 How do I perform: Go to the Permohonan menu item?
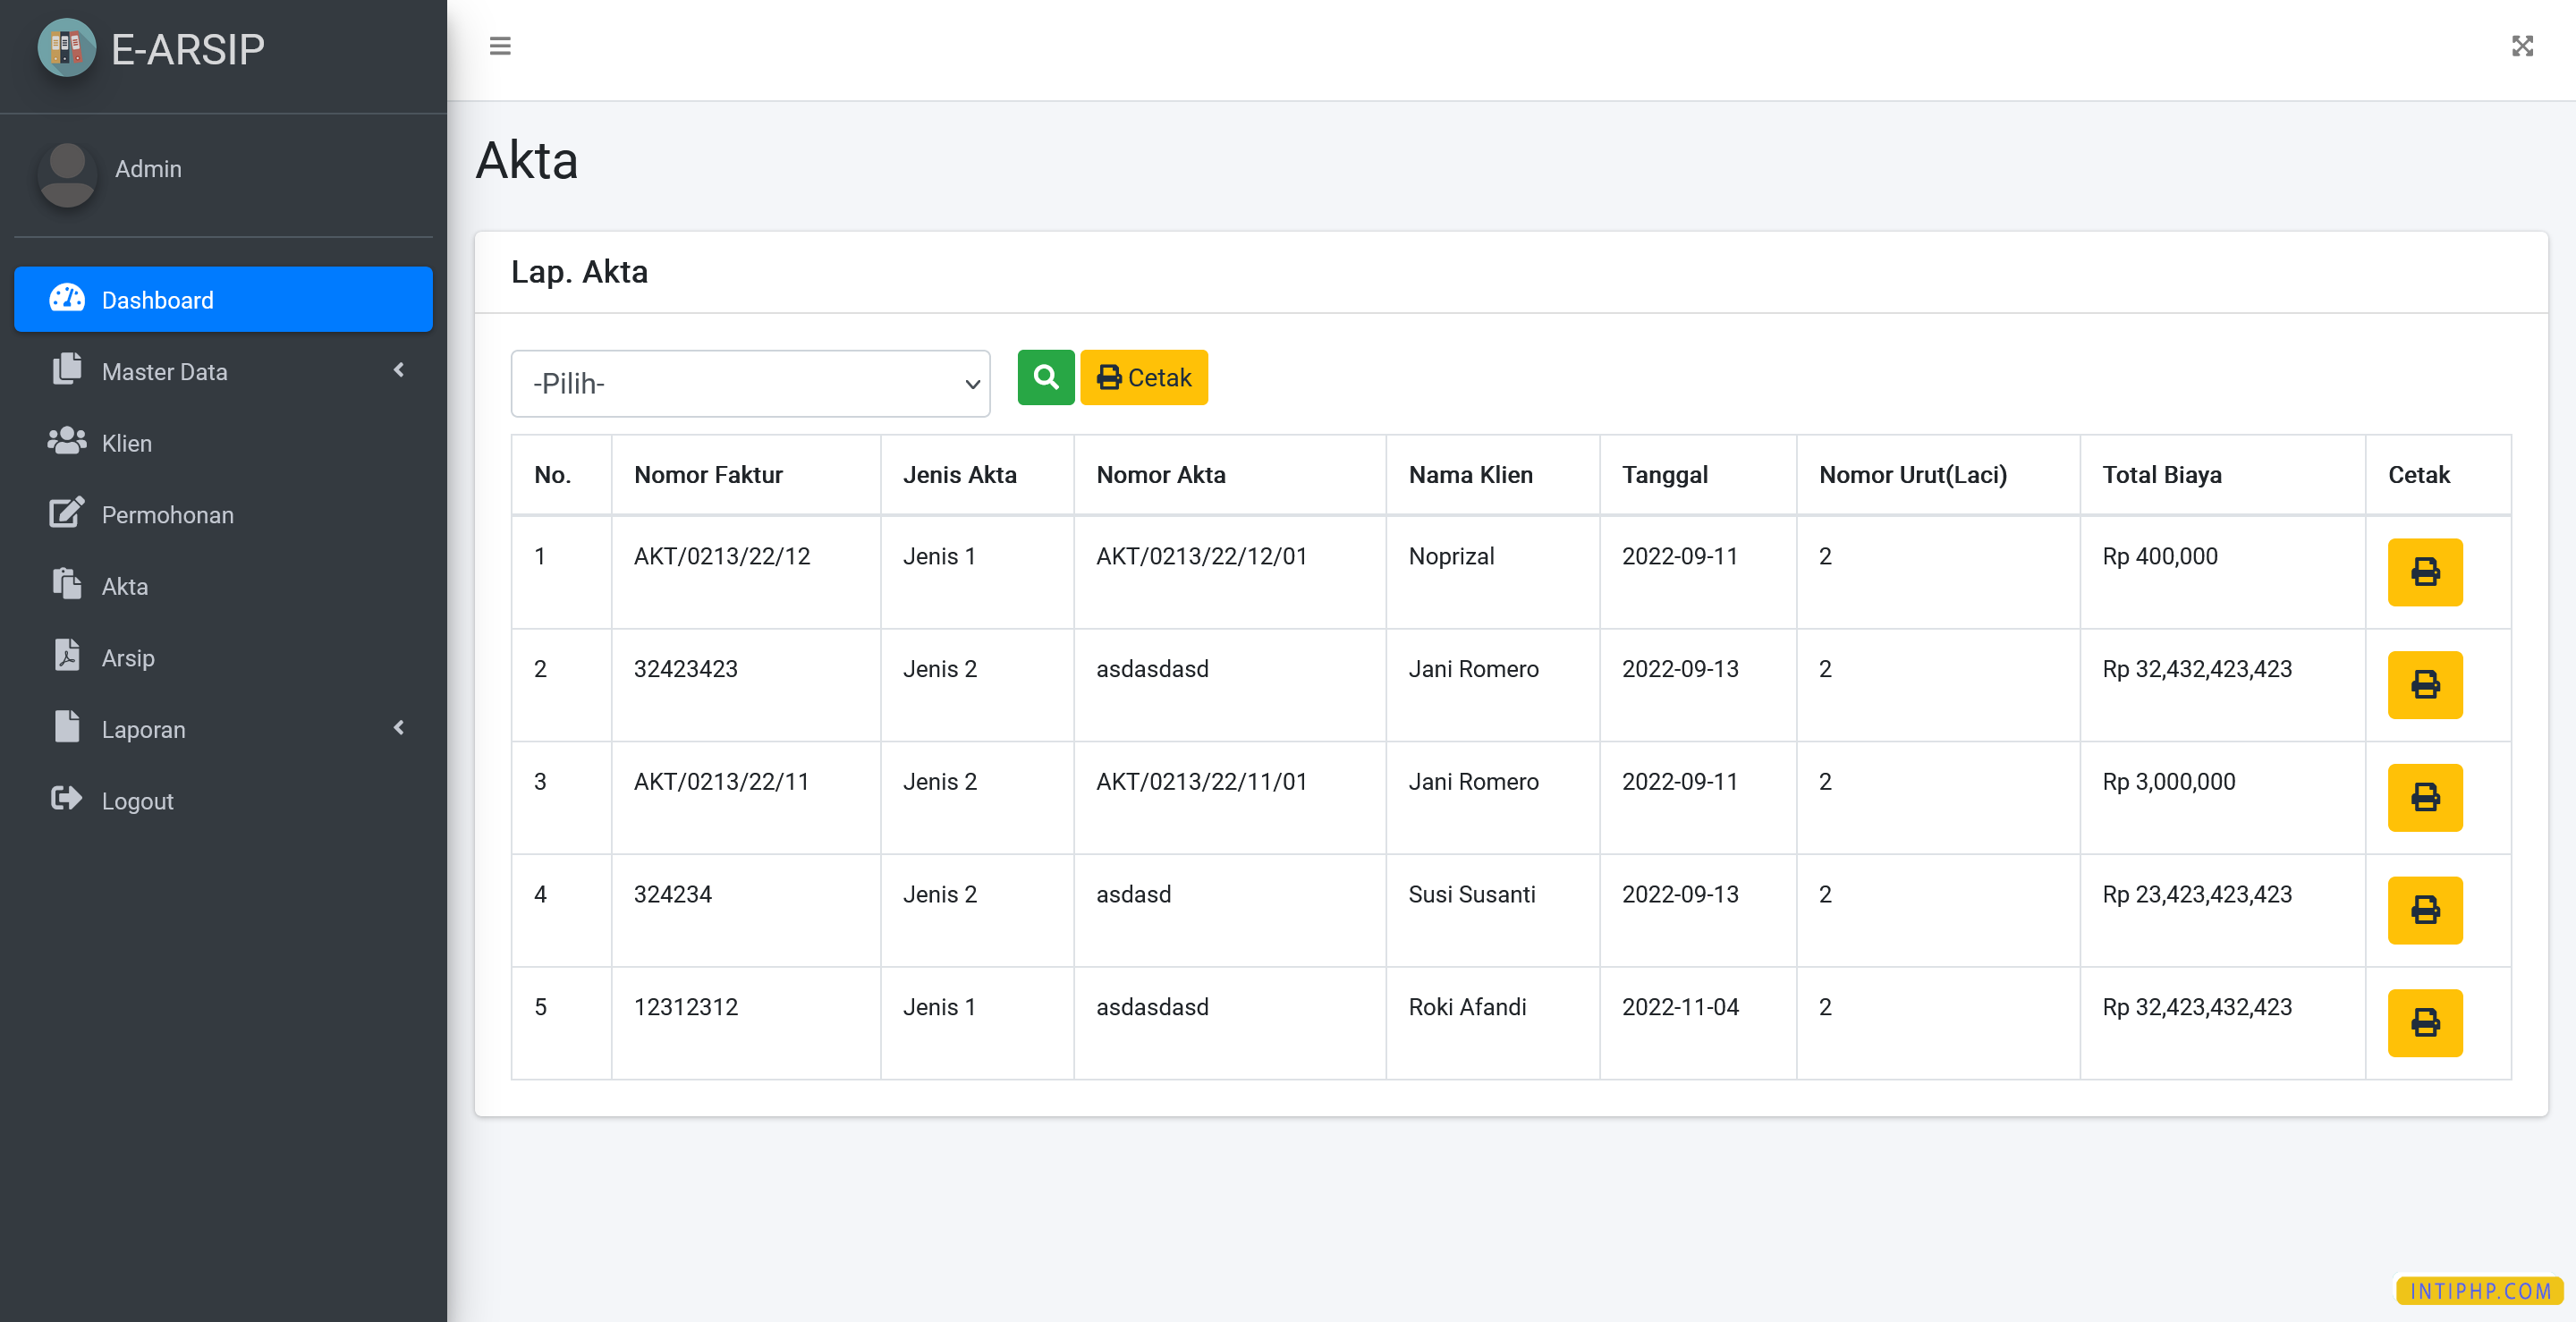167,514
